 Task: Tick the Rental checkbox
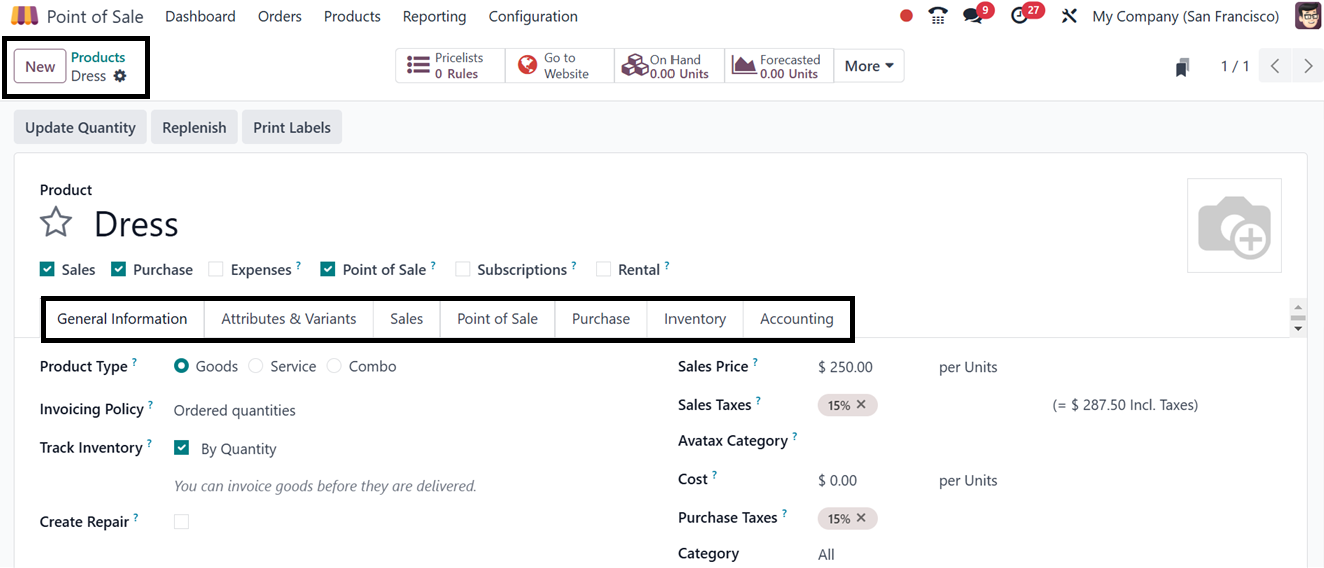tap(603, 269)
